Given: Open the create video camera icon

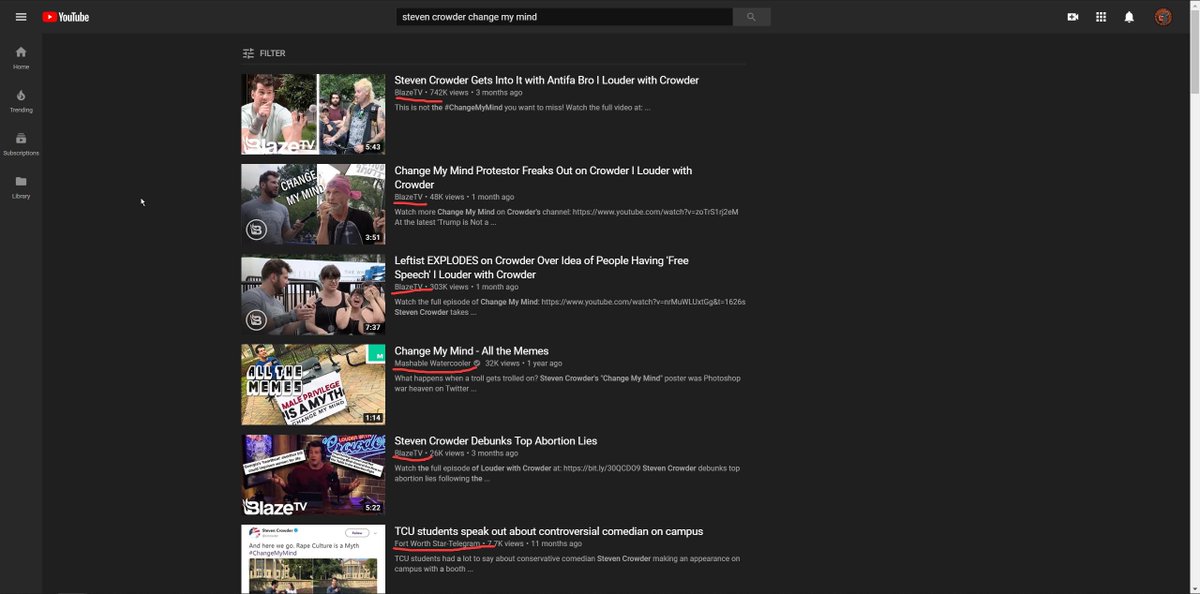Looking at the screenshot, I should click(x=1073, y=17).
